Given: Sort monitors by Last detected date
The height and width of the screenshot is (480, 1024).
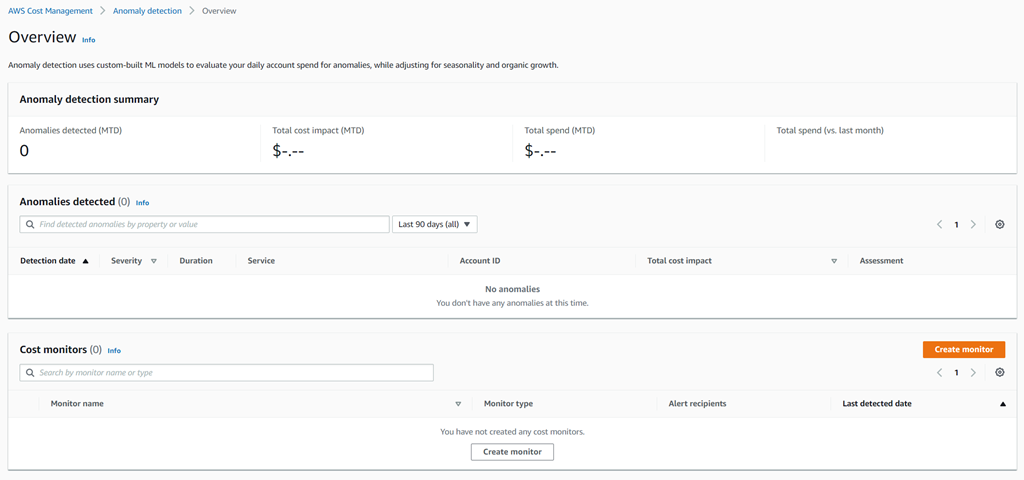Looking at the screenshot, I should (x=1002, y=404).
